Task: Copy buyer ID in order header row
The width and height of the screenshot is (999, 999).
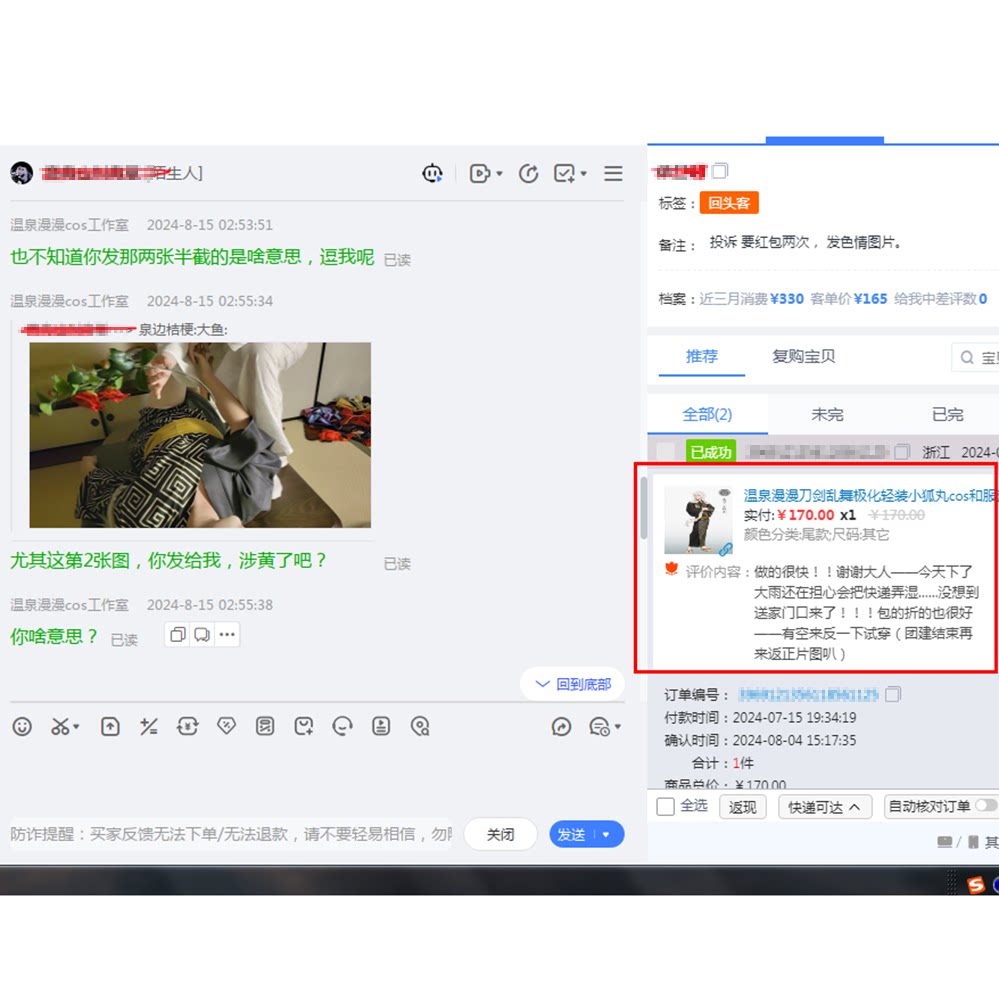Action: [902, 452]
